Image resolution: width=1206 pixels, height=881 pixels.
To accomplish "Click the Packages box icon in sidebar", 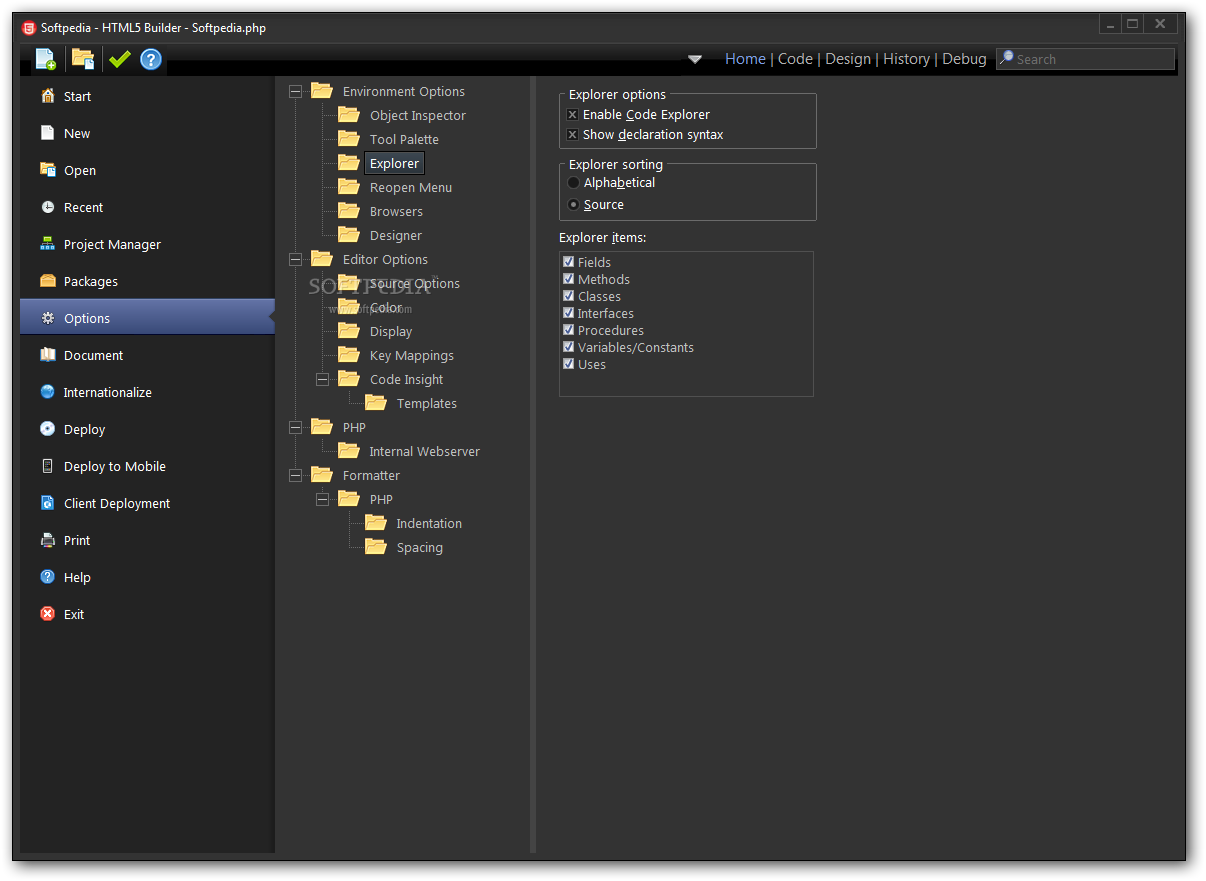I will click(x=47, y=281).
